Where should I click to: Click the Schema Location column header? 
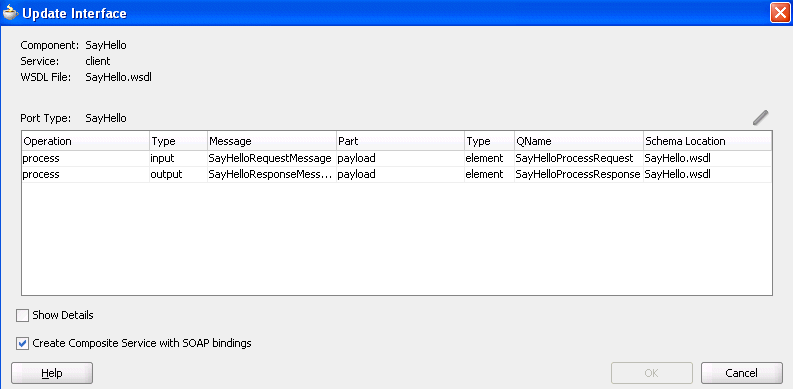(707, 141)
